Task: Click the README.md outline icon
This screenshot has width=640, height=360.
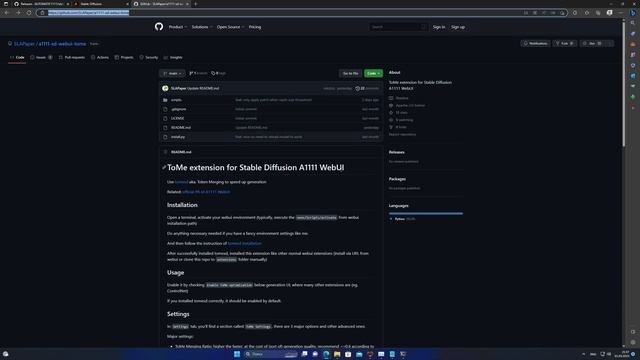Action: click(165, 152)
